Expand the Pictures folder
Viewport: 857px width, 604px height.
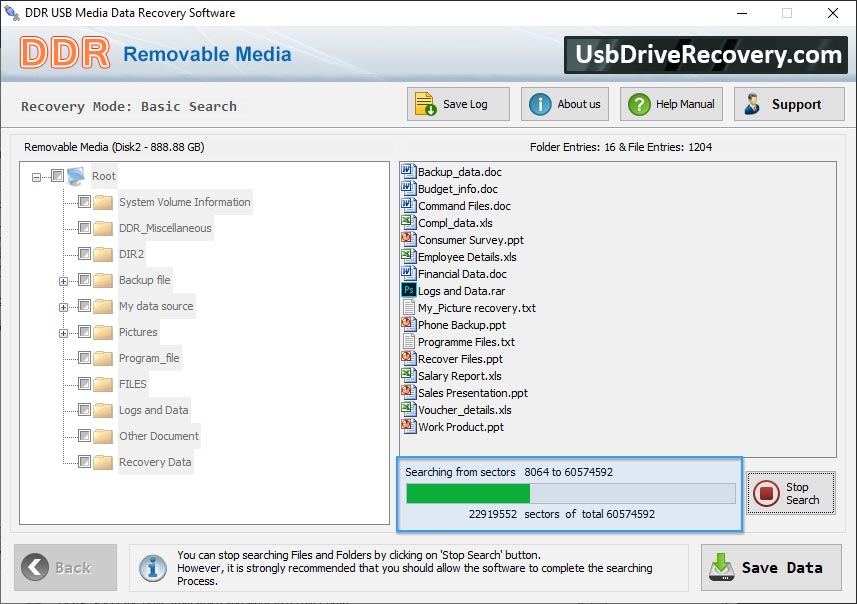(x=63, y=333)
